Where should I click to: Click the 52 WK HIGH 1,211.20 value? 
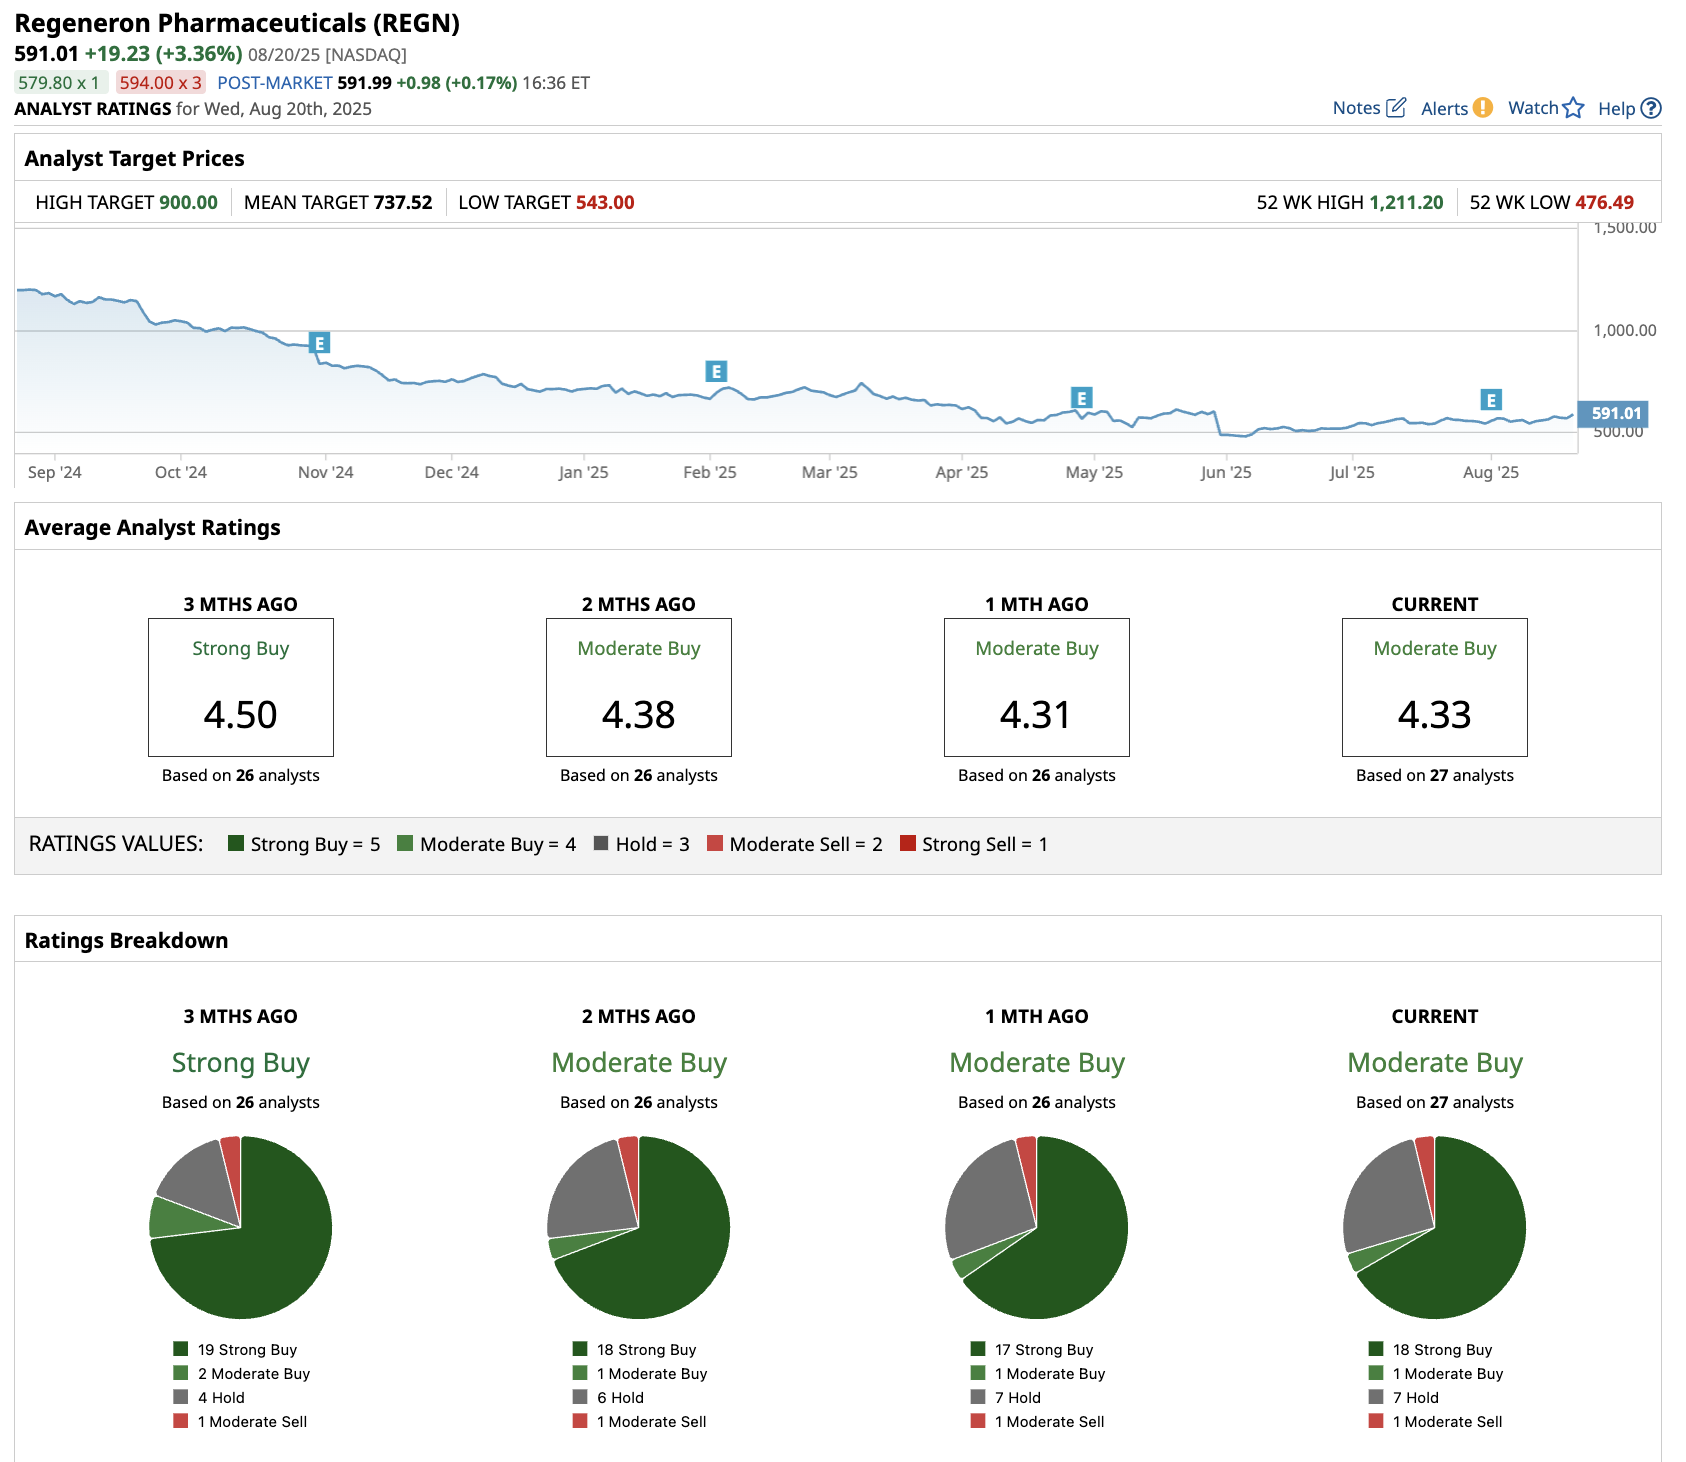pos(1406,202)
